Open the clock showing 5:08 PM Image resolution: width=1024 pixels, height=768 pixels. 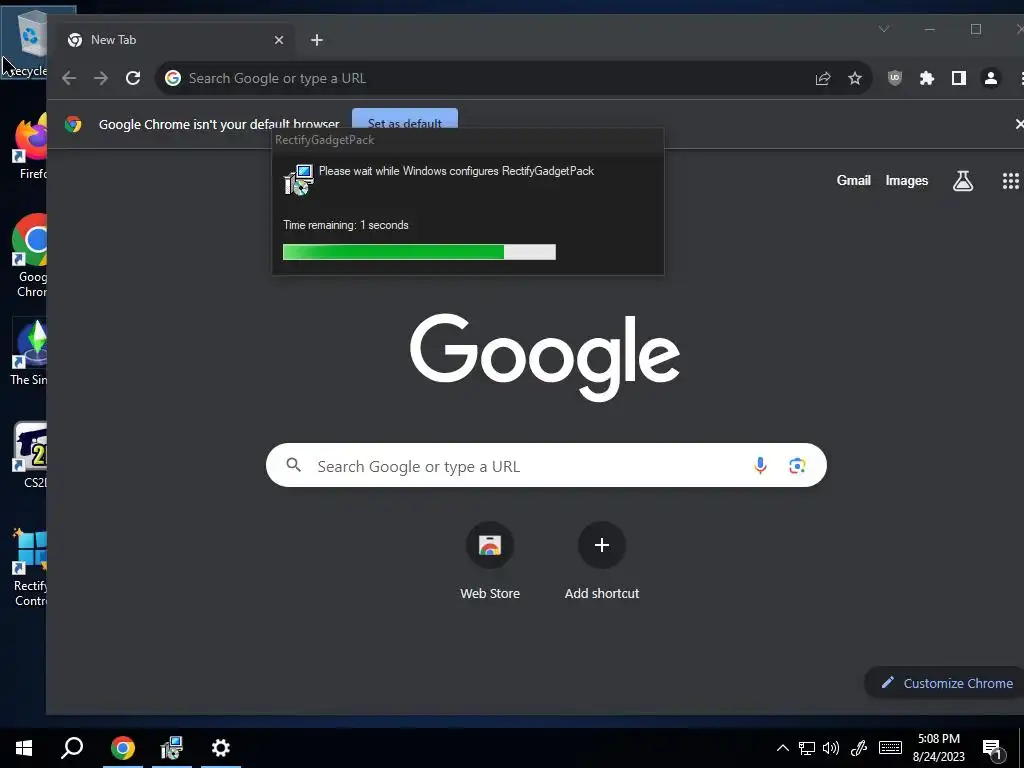coord(938,748)
